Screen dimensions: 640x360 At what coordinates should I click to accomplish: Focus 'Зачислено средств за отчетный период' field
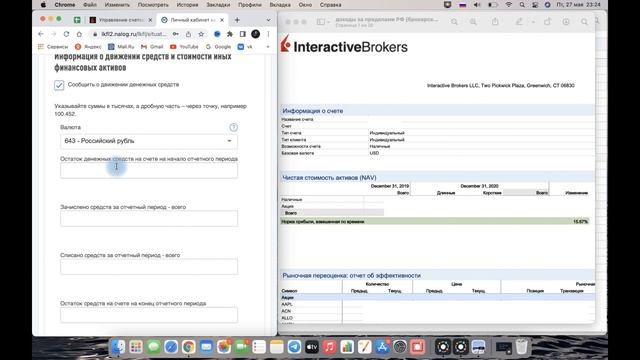point(149,219)
